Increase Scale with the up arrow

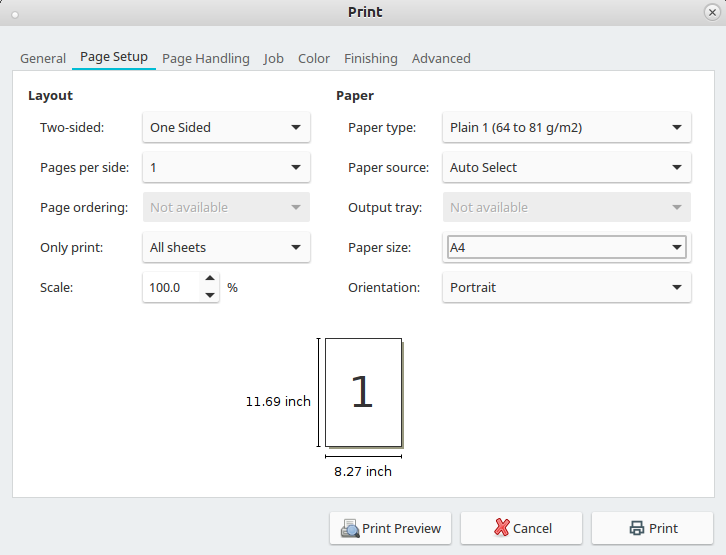210,280
